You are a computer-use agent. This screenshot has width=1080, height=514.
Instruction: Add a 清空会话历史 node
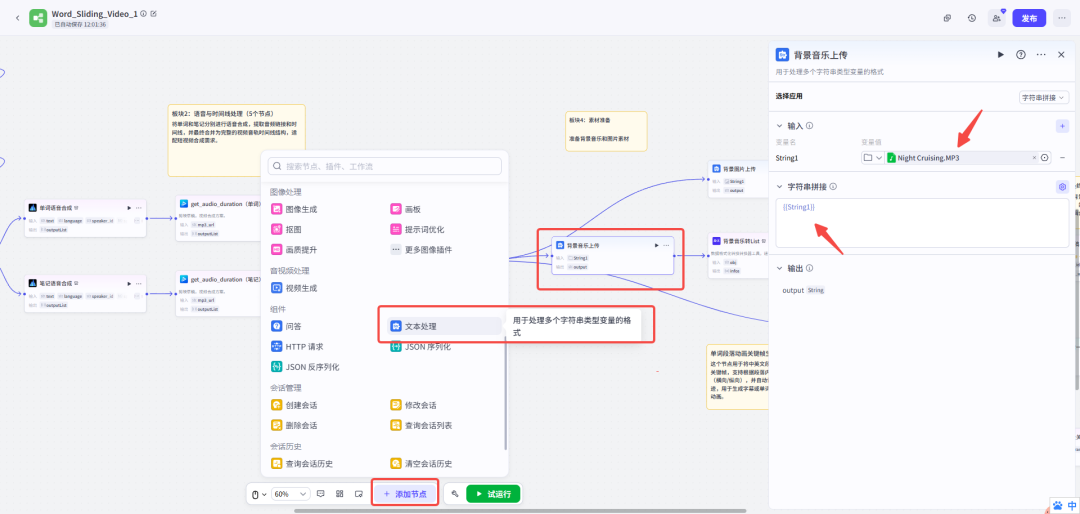pos(422,464)
